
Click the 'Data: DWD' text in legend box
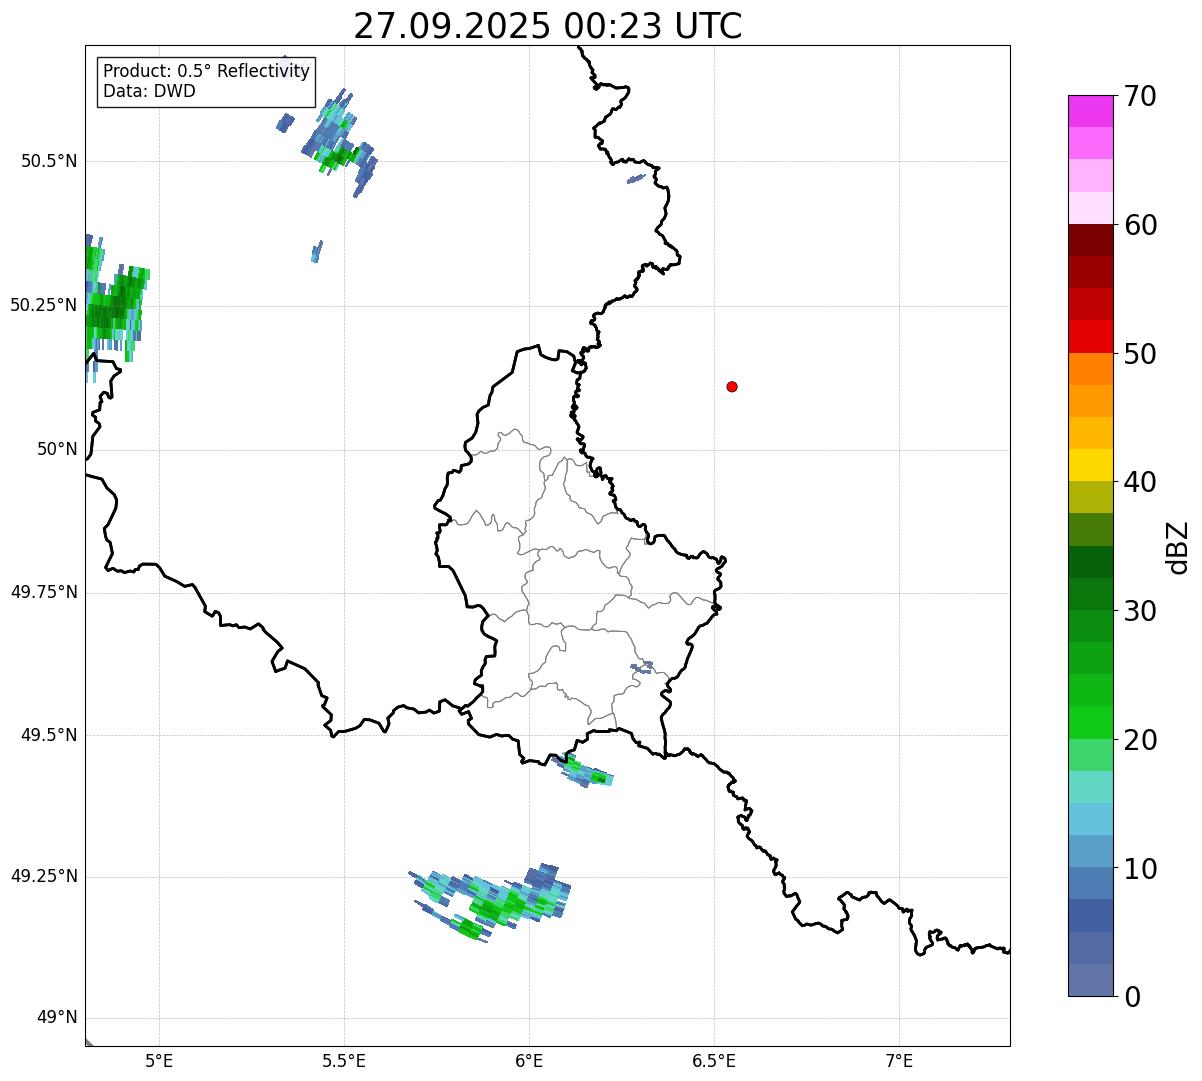pos(150,91)
